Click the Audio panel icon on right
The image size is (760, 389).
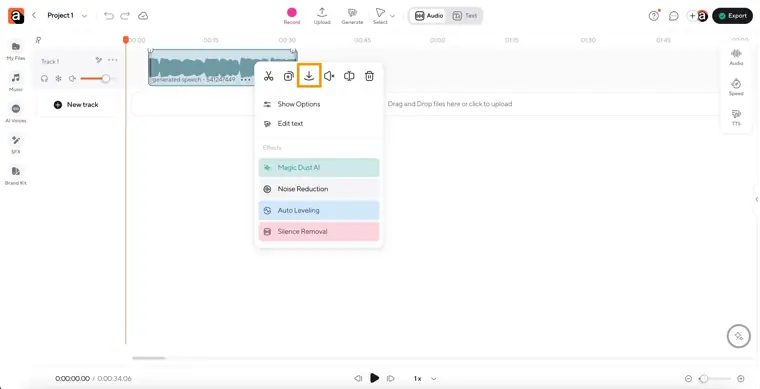(x=736, y=57)
